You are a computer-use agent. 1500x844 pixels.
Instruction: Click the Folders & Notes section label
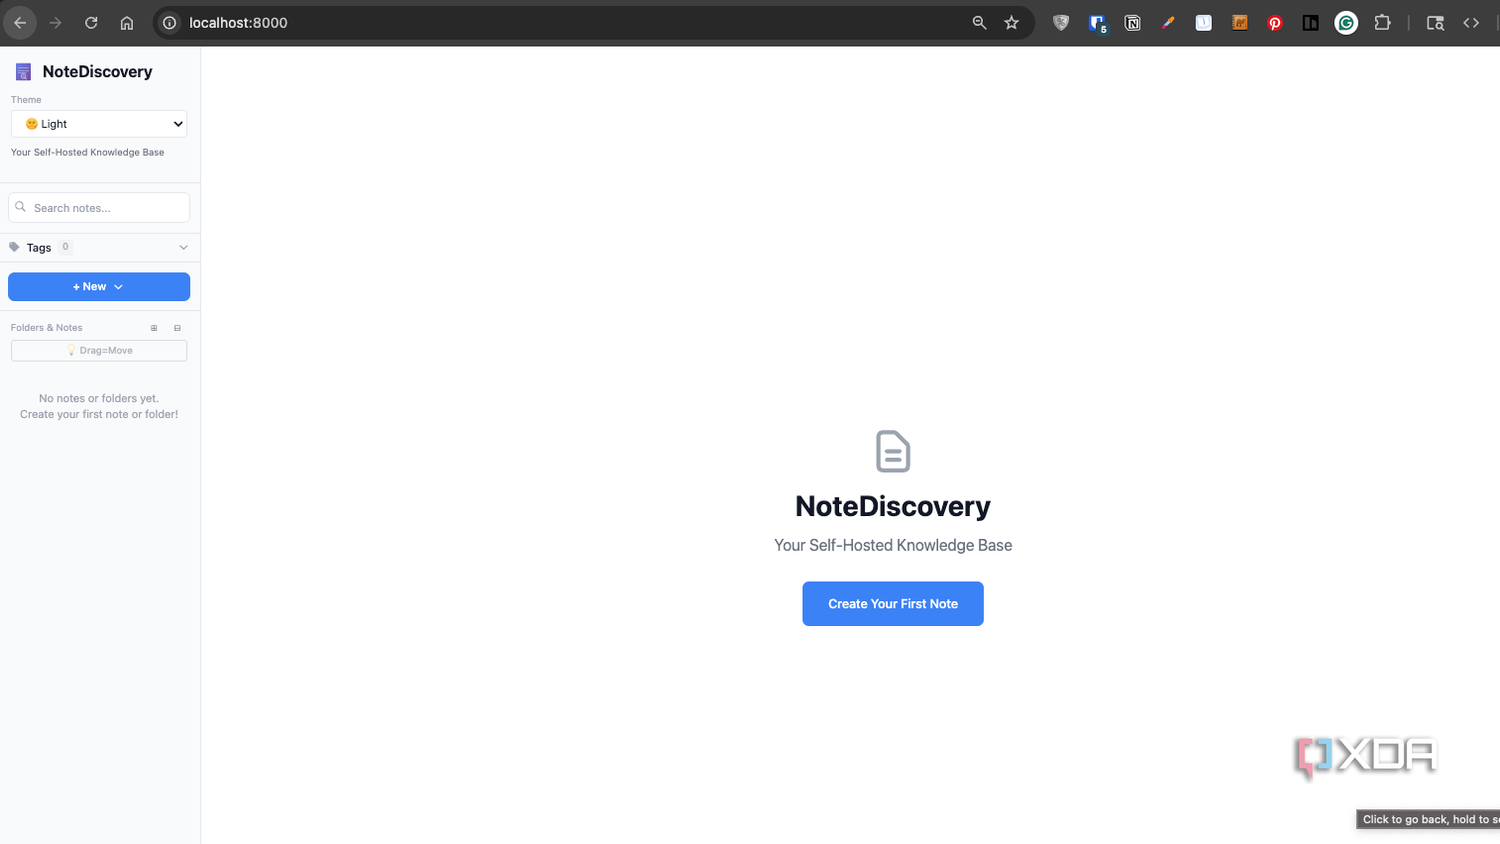click(47, 328)
